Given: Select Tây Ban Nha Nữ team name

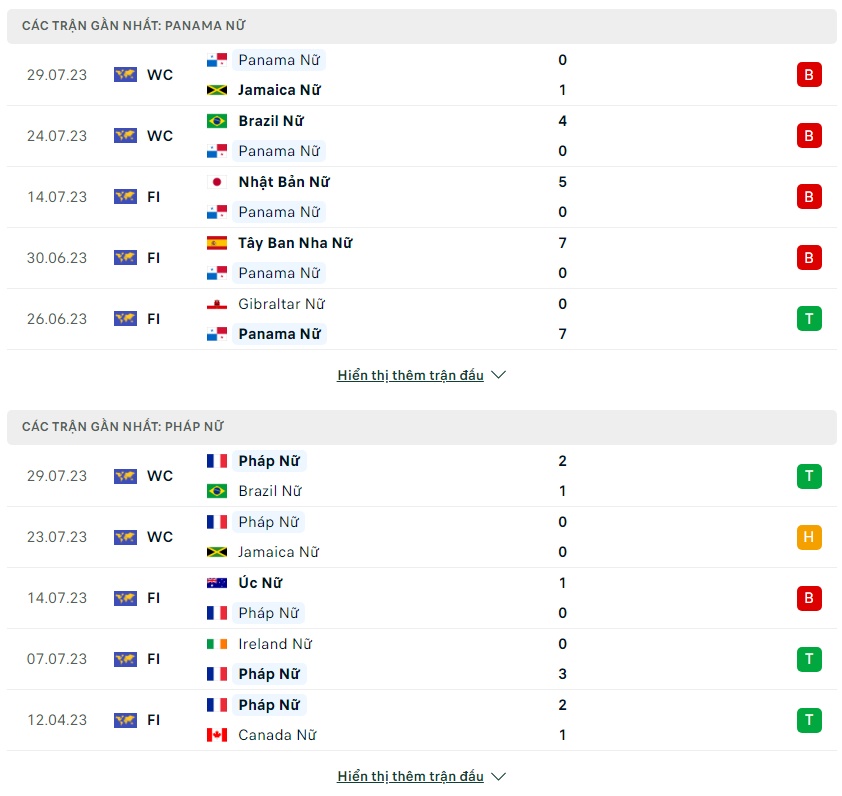Looking at the screenshot, I should click(295, 243).
